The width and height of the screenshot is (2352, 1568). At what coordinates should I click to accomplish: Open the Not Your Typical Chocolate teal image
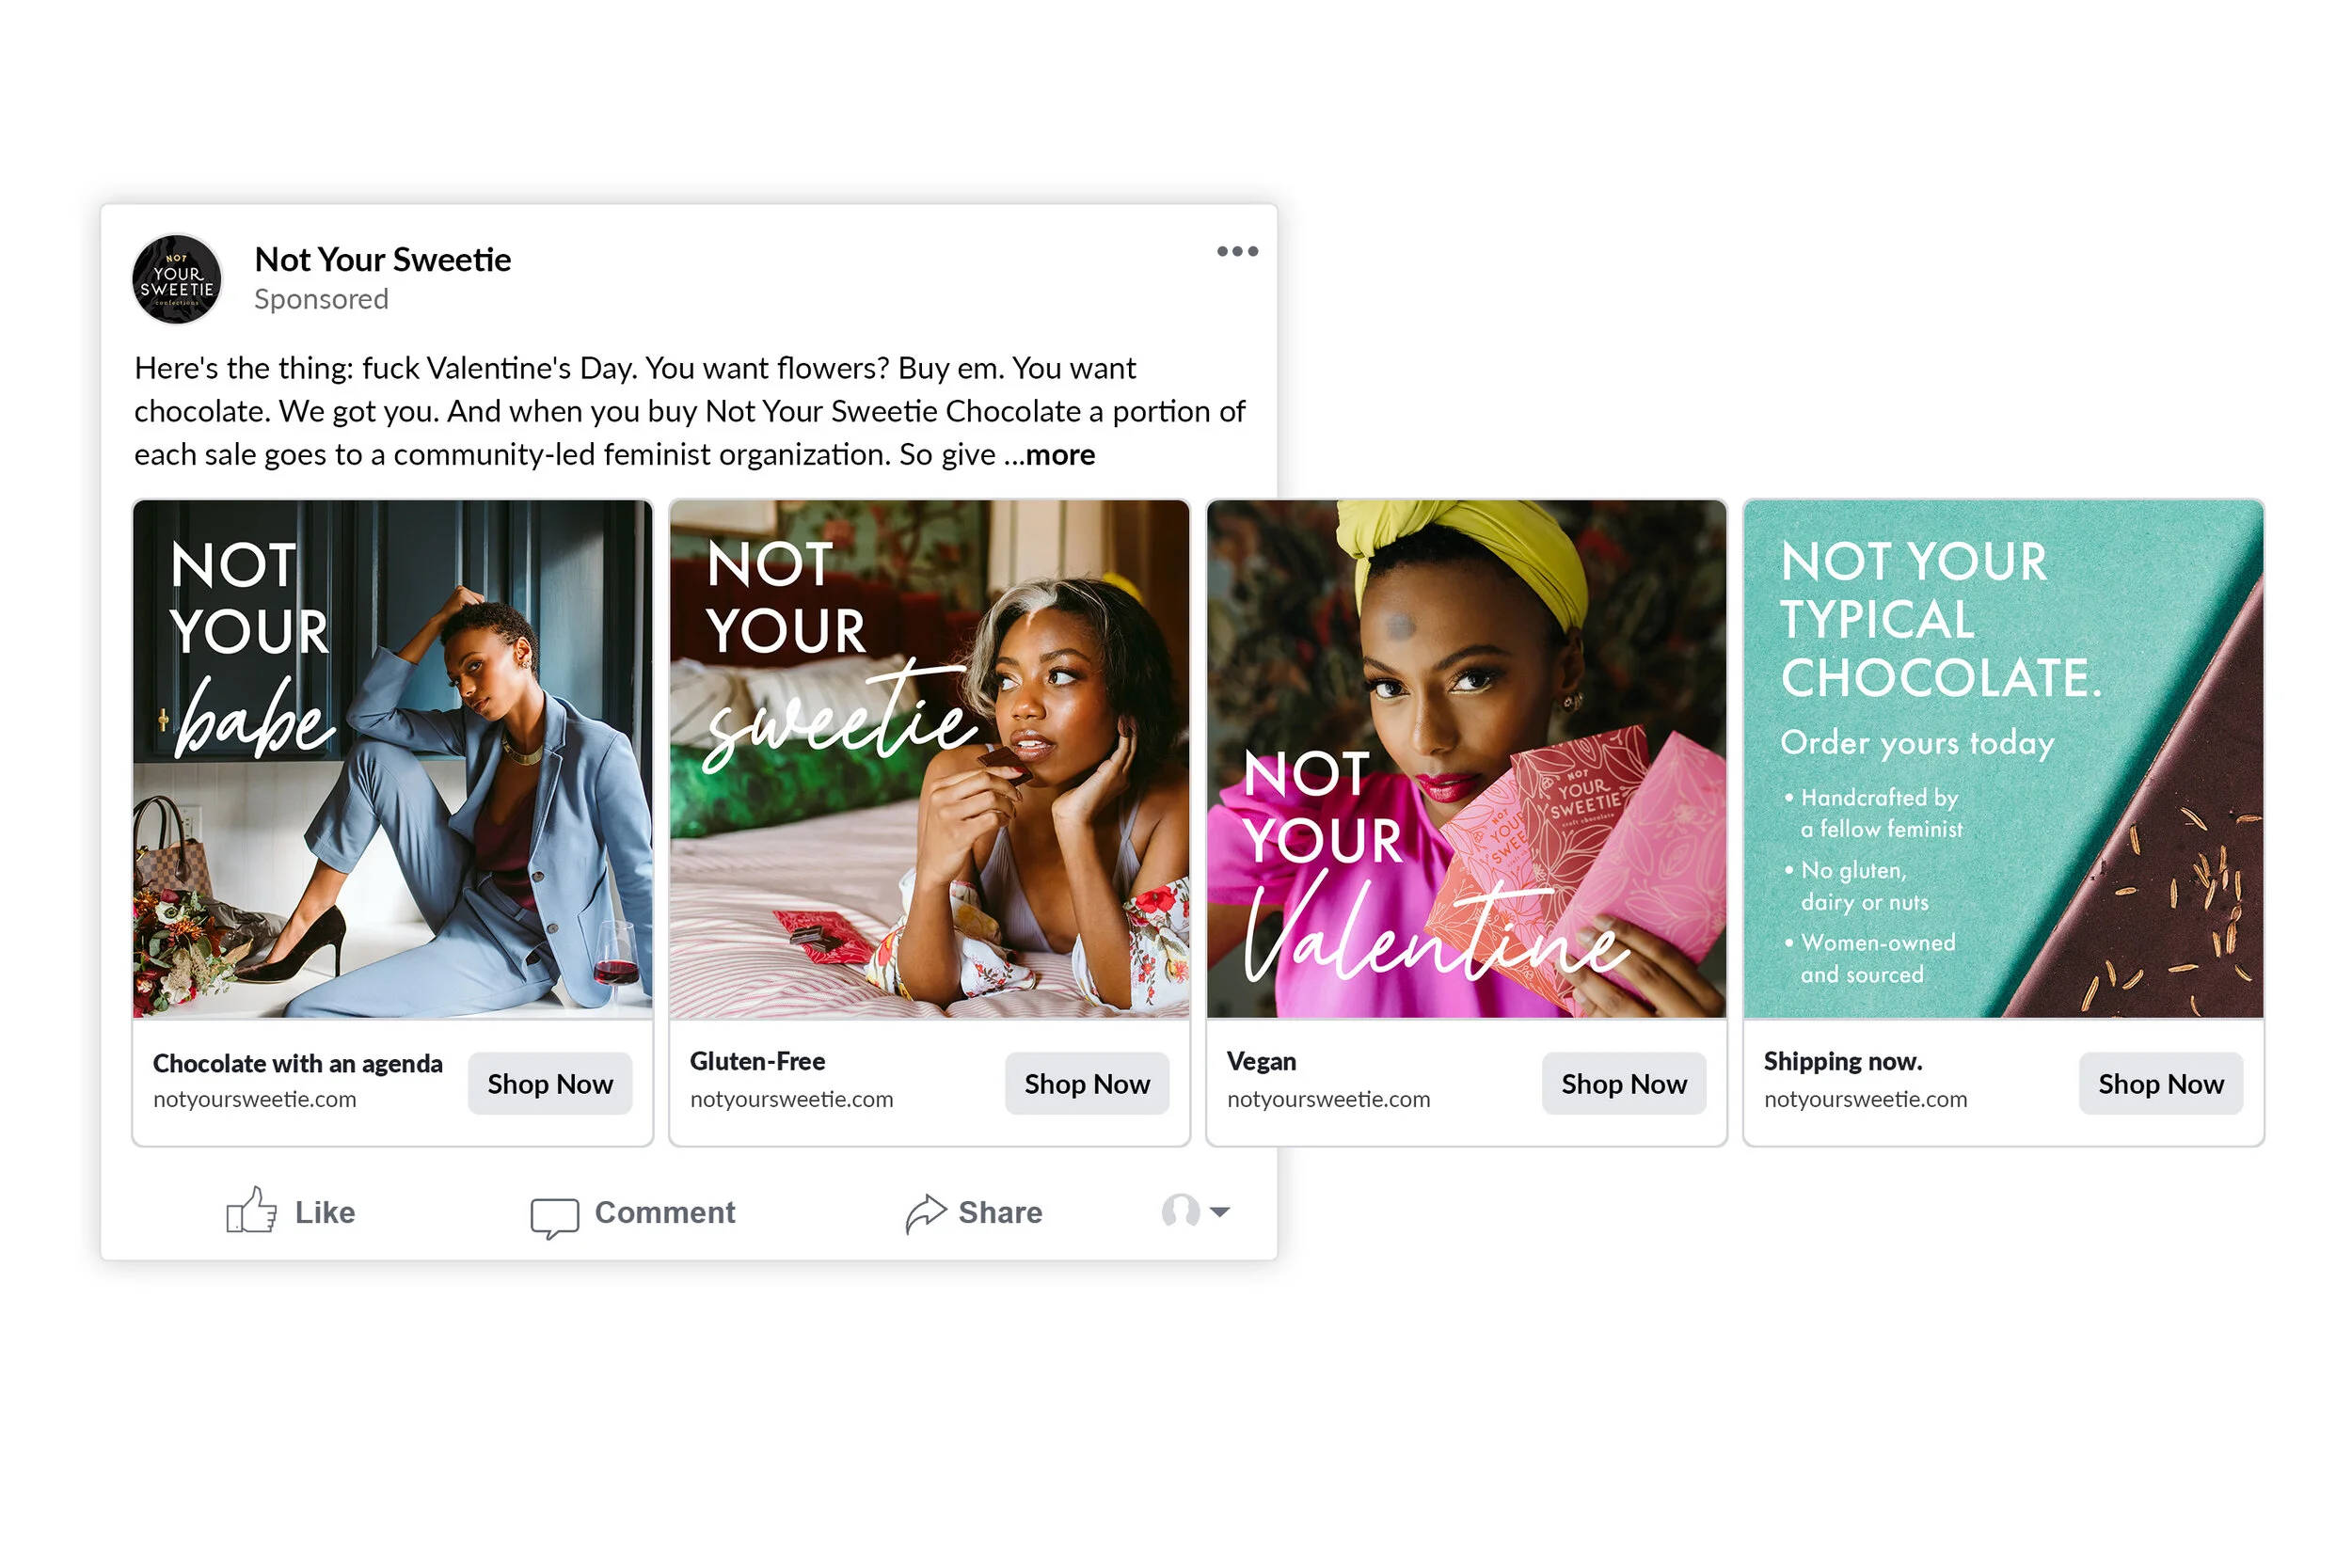point(2004,759)
